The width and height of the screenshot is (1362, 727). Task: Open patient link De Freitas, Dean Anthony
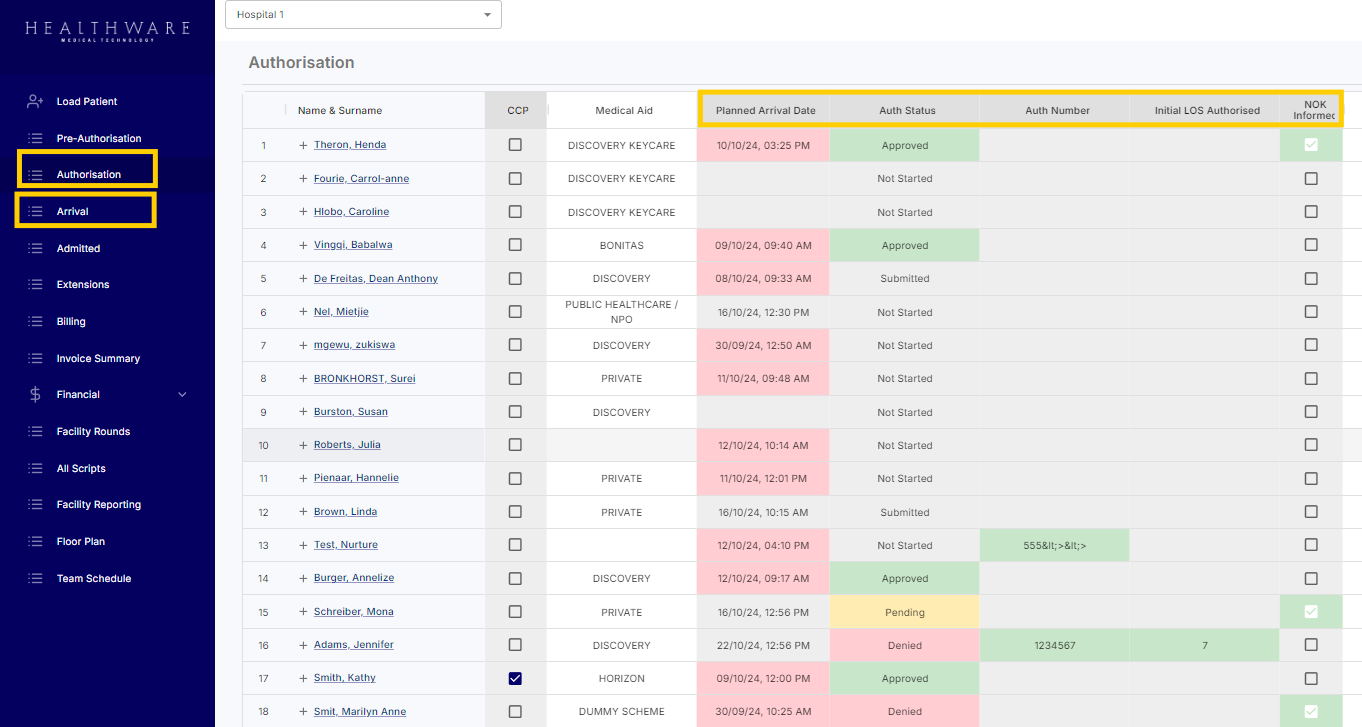375,278
